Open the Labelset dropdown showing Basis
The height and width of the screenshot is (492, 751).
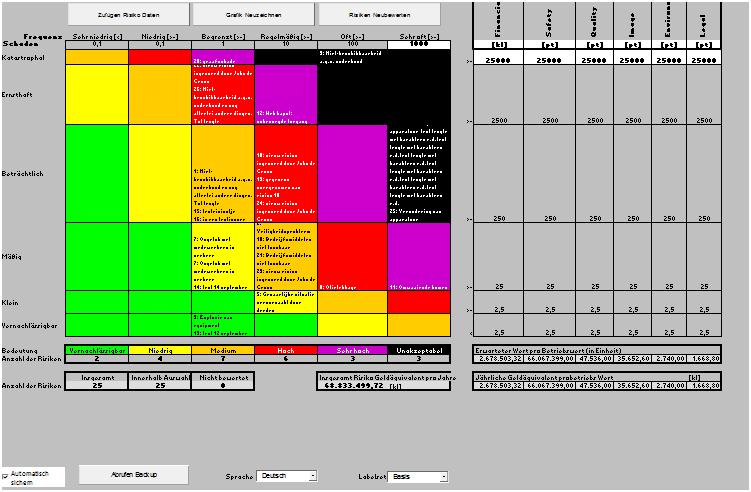coord(417,476)
